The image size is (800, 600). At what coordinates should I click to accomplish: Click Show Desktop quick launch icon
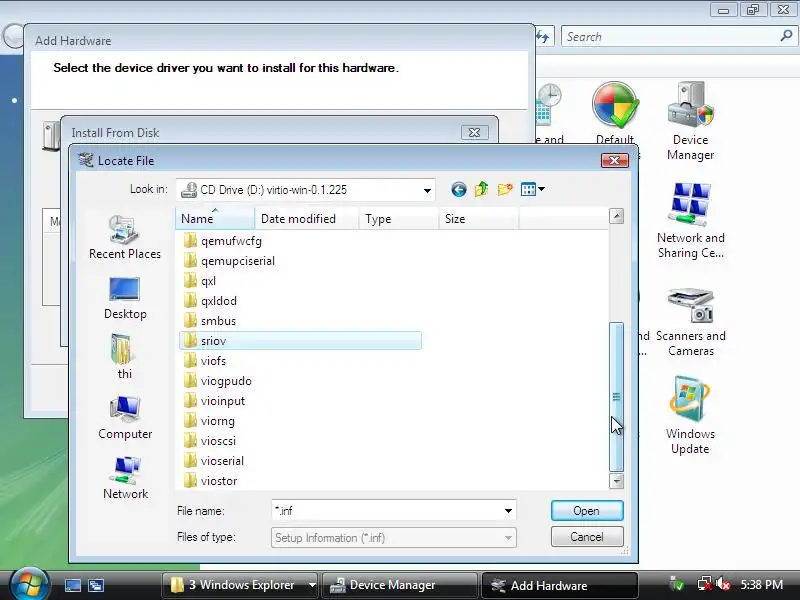[x=72, y=585]
